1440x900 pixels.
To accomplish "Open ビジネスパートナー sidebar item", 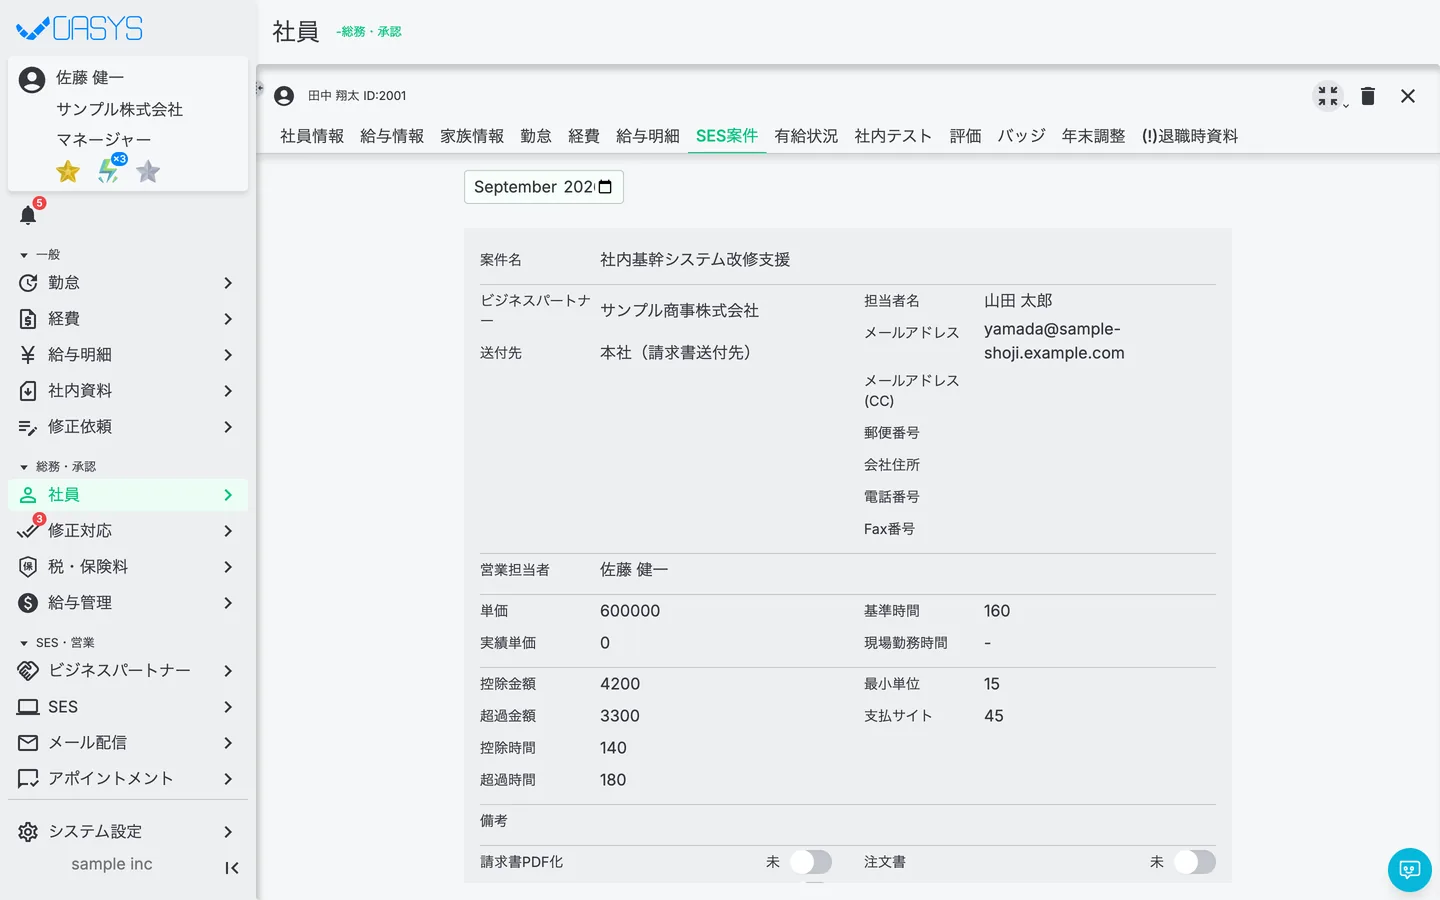I will (128, 671).
